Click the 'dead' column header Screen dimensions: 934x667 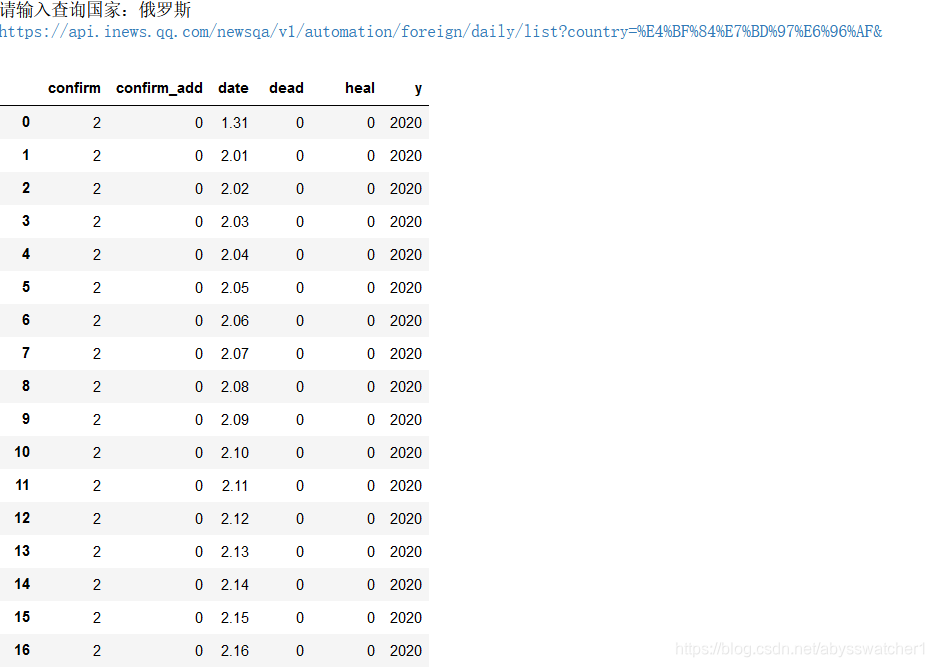click(x=287, y=88)
